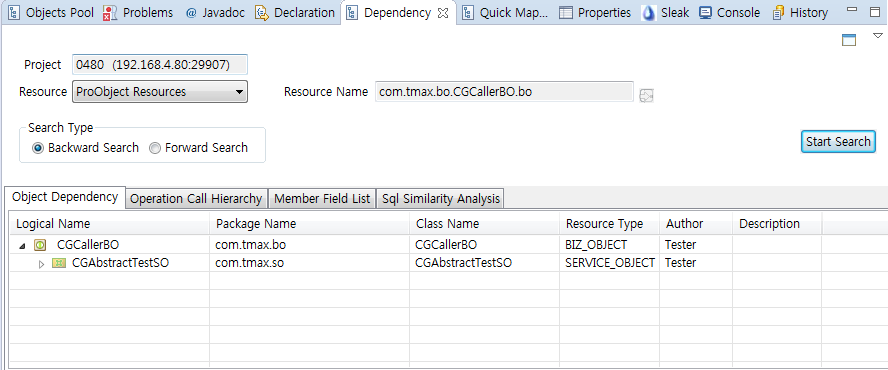Click the Resource Name input field
The height and width of the screenshot is (370, 888).
(504, 91)
